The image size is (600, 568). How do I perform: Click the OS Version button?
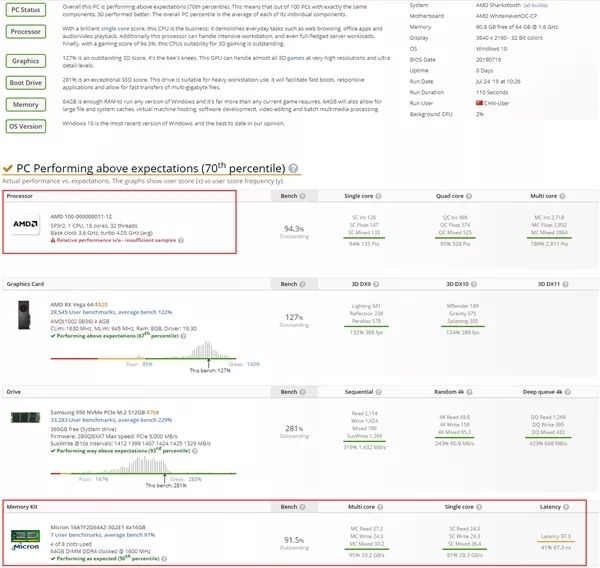(26, 126)
